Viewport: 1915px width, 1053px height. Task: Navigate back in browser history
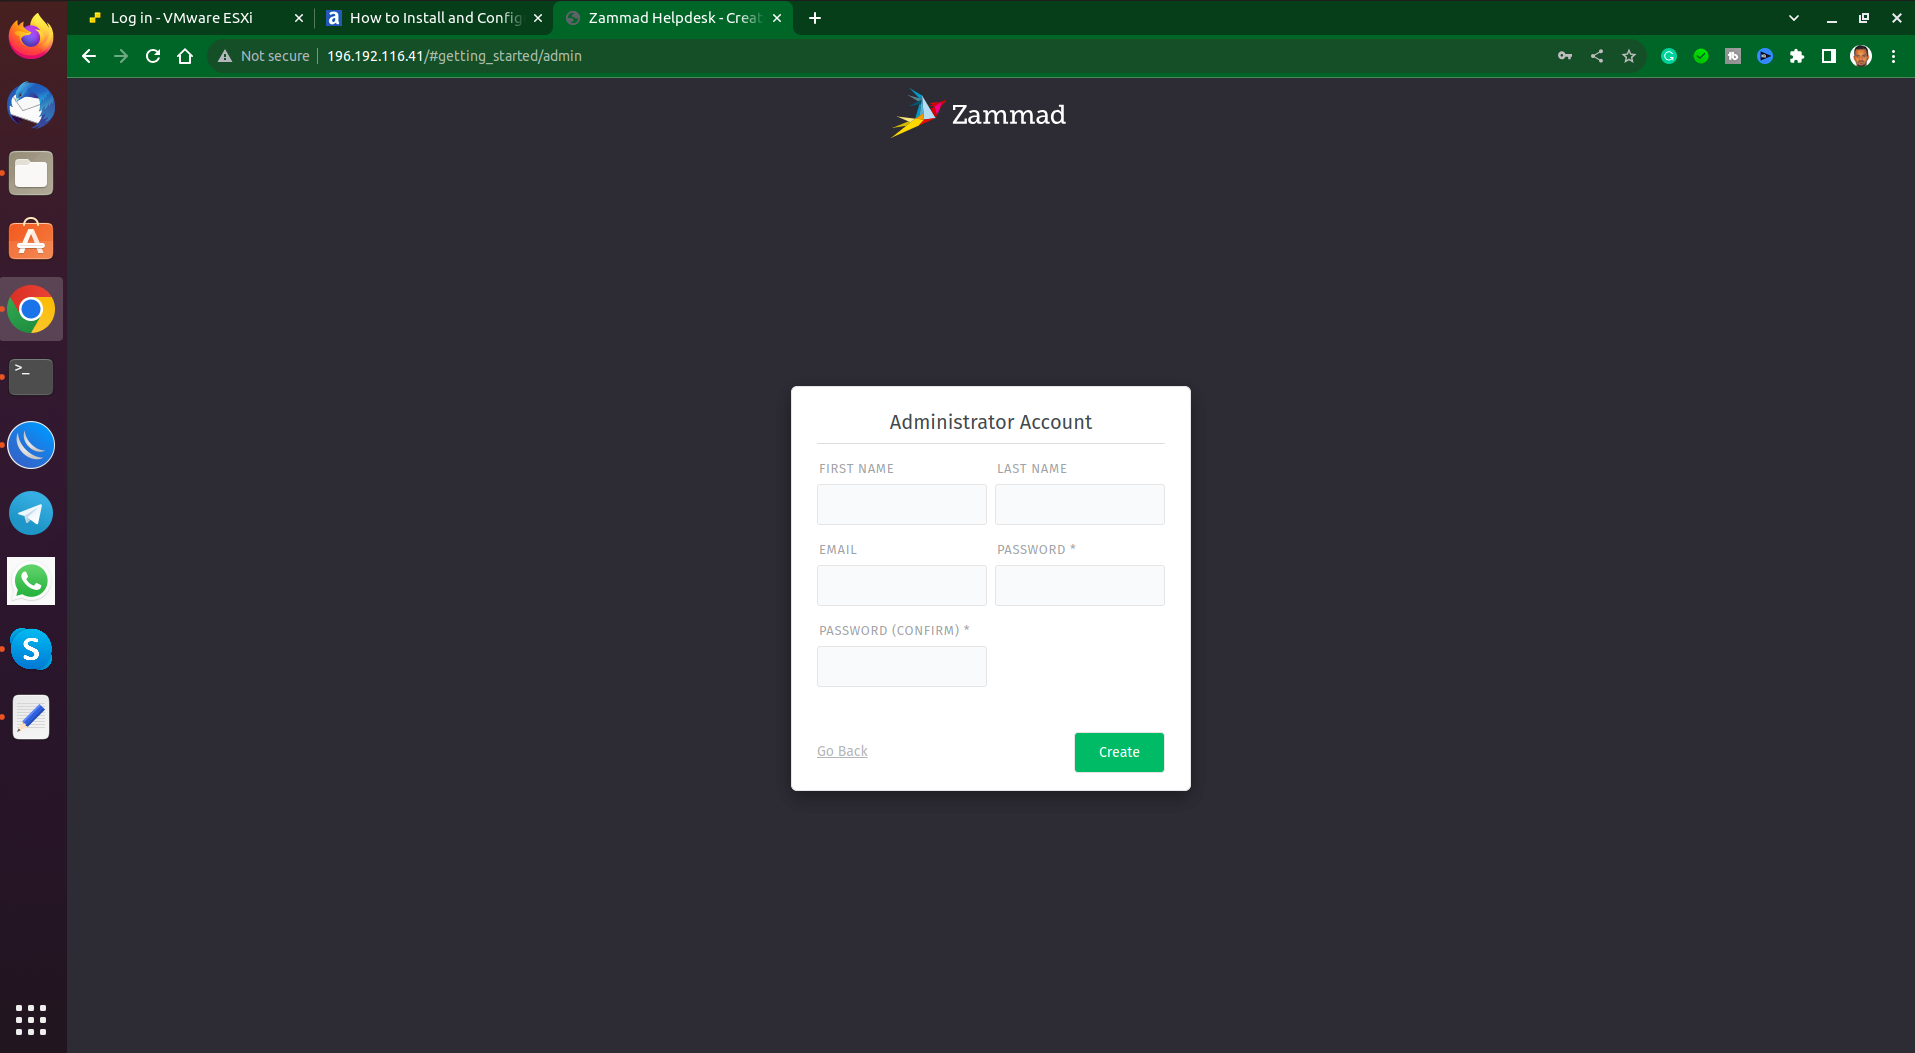(89, 56)
